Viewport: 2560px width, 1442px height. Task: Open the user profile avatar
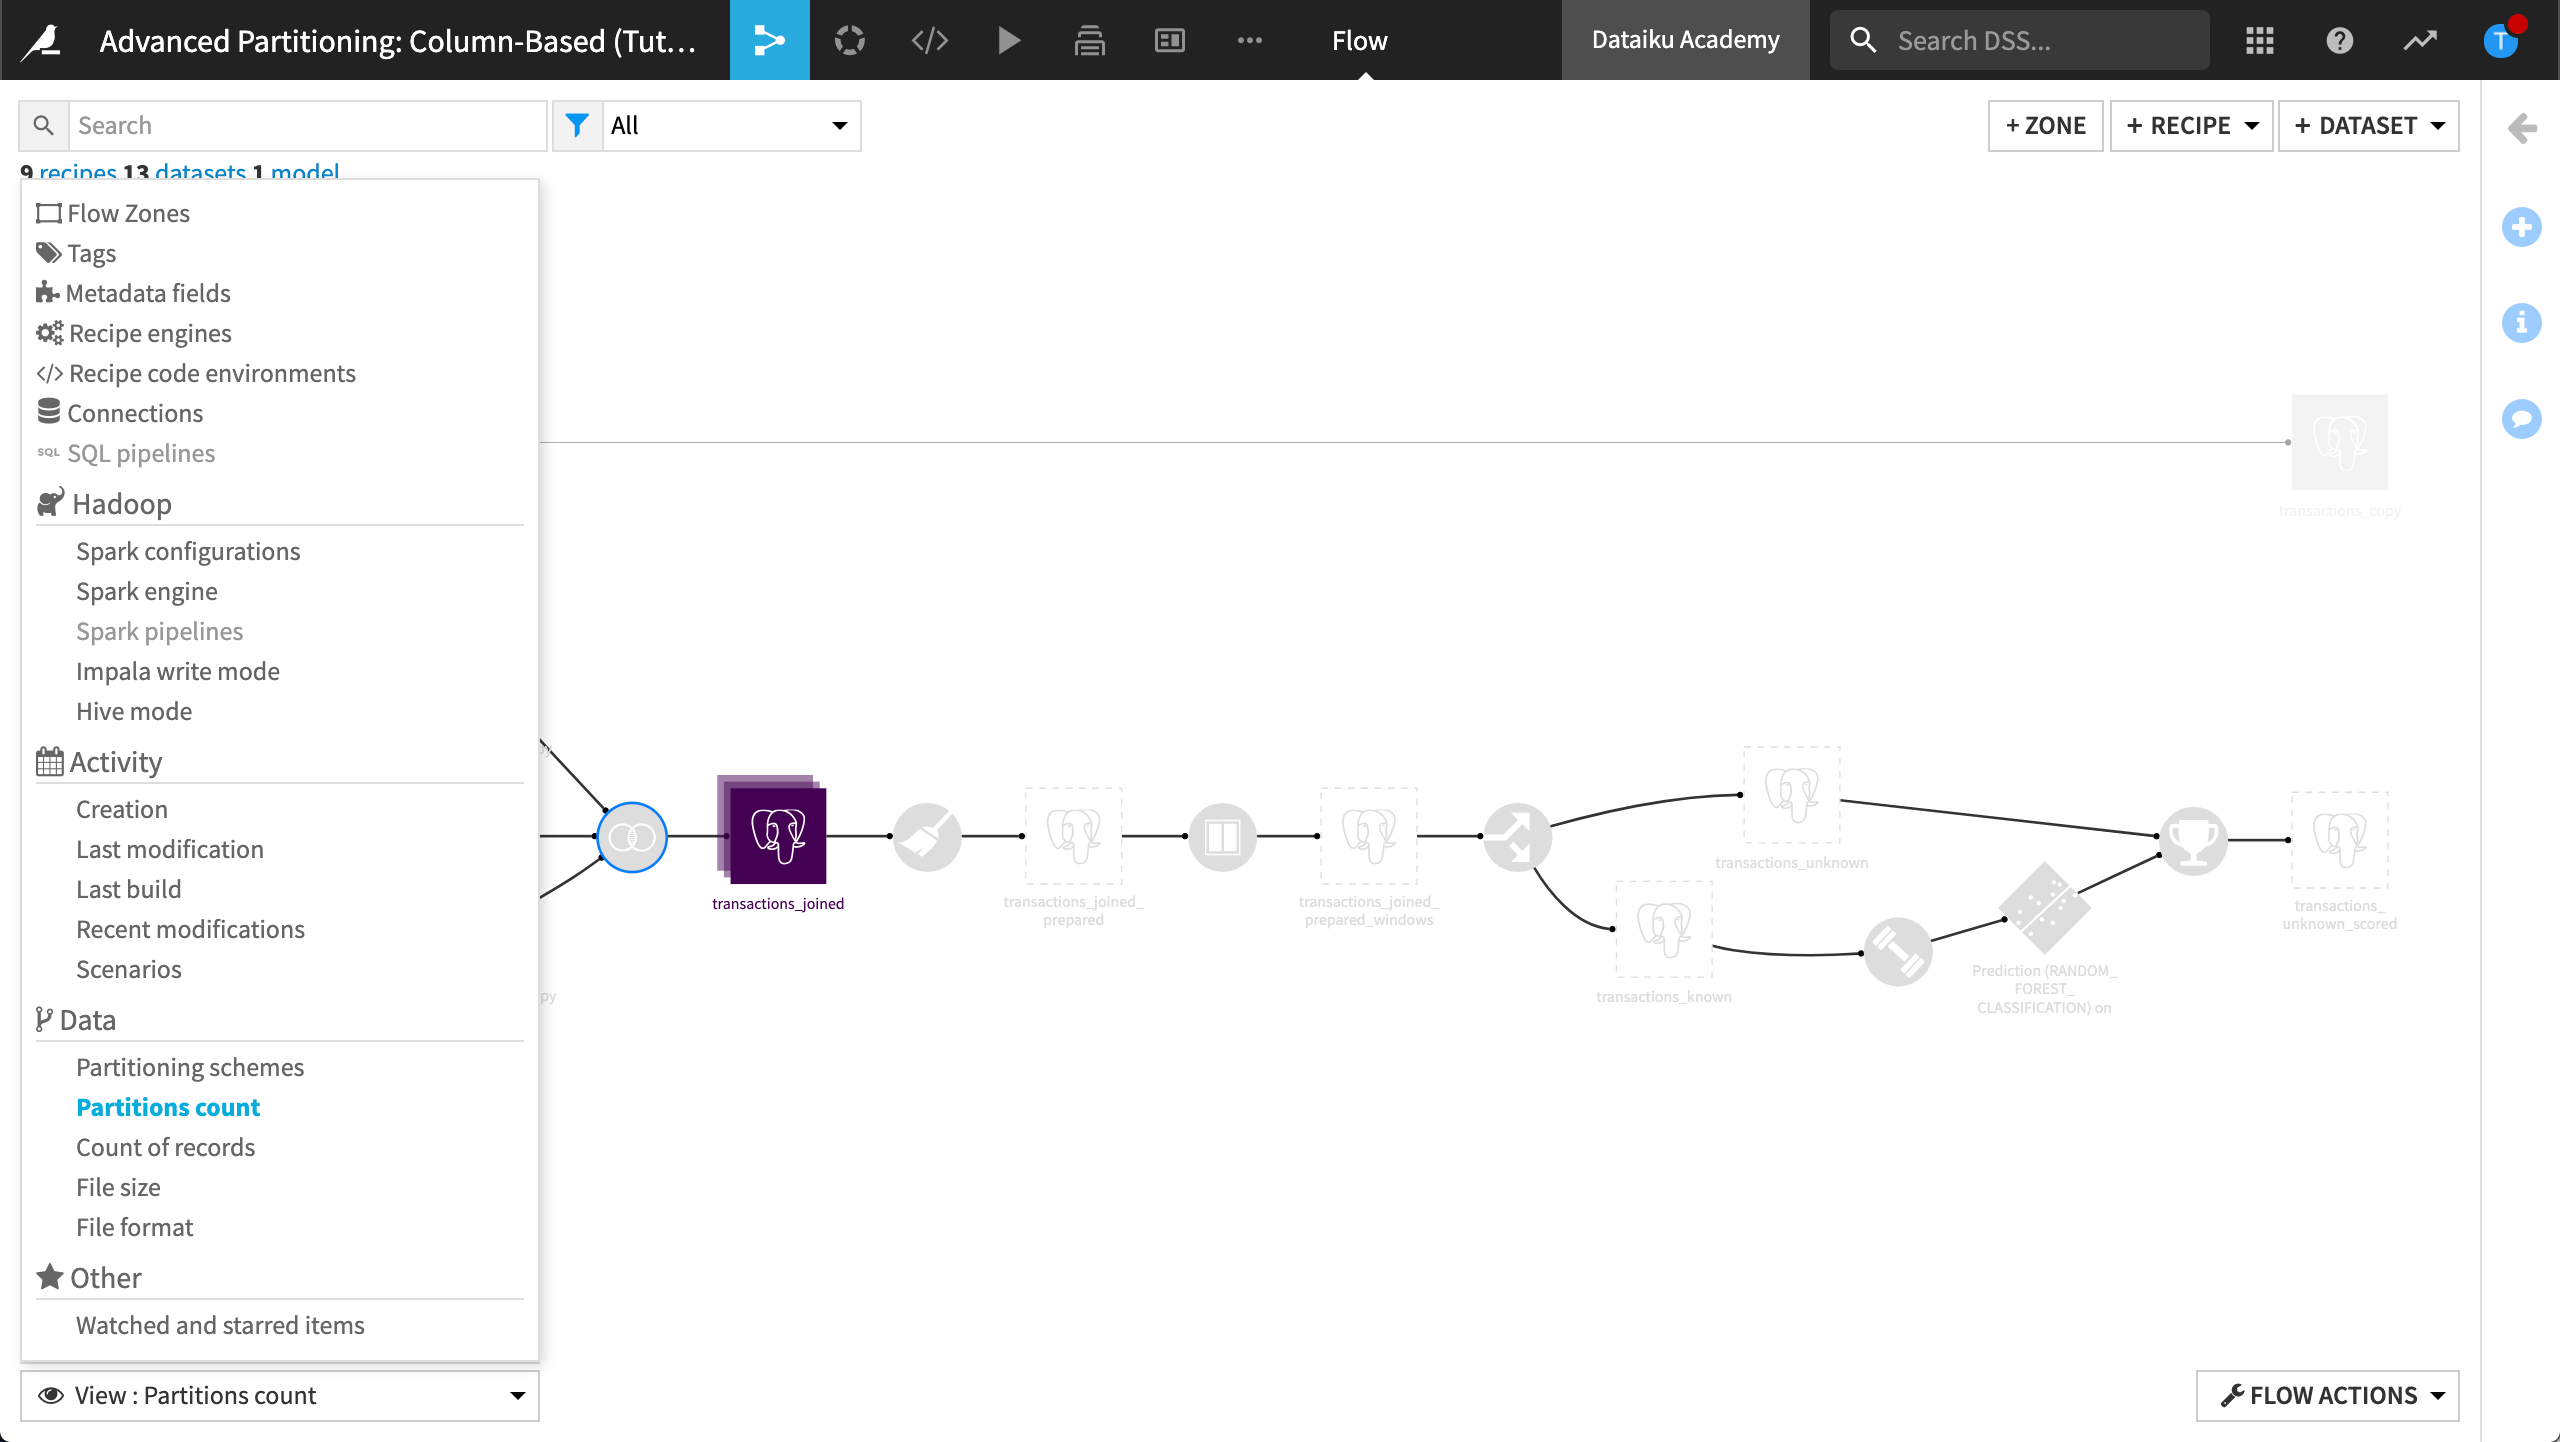(x=2501, y=40)
